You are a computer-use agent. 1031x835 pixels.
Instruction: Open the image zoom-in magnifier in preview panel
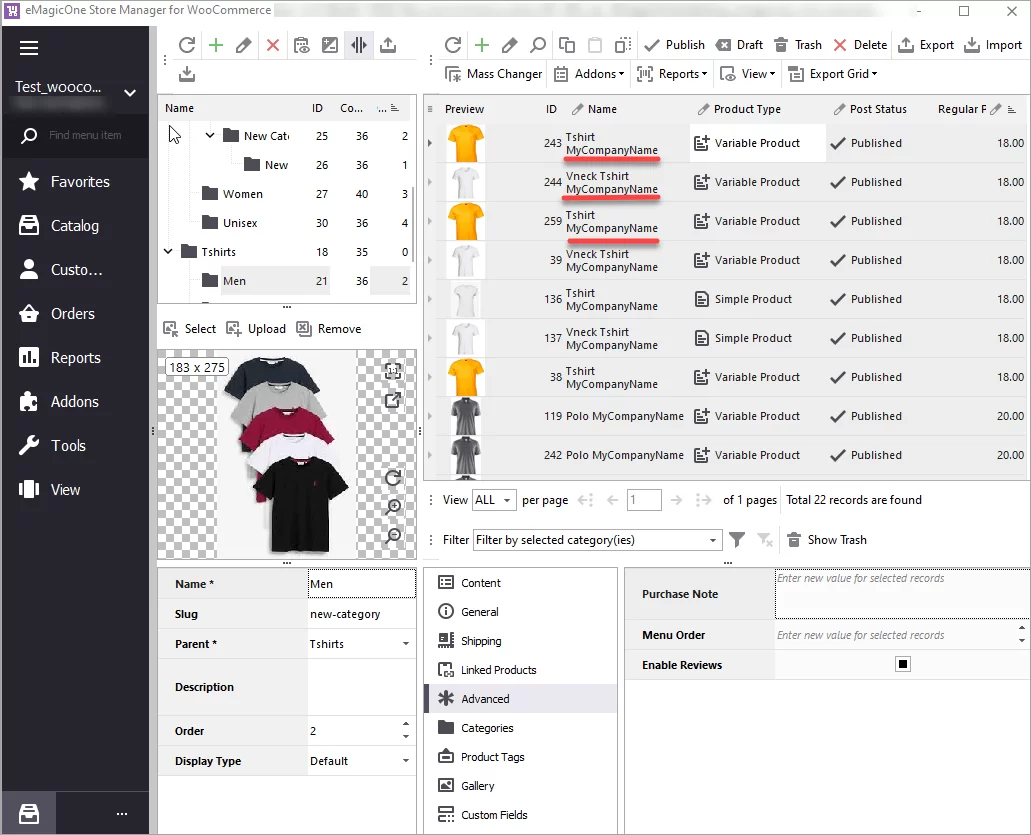click(393, 508)
